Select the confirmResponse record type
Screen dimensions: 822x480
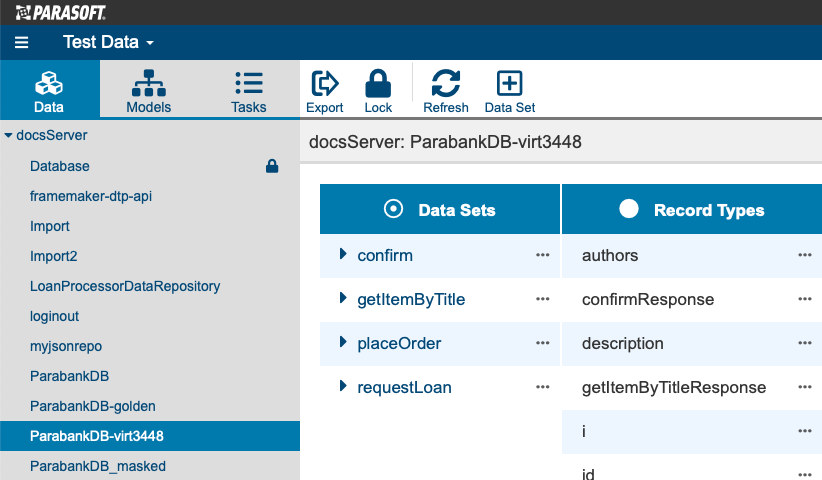[x=648, y=299]
